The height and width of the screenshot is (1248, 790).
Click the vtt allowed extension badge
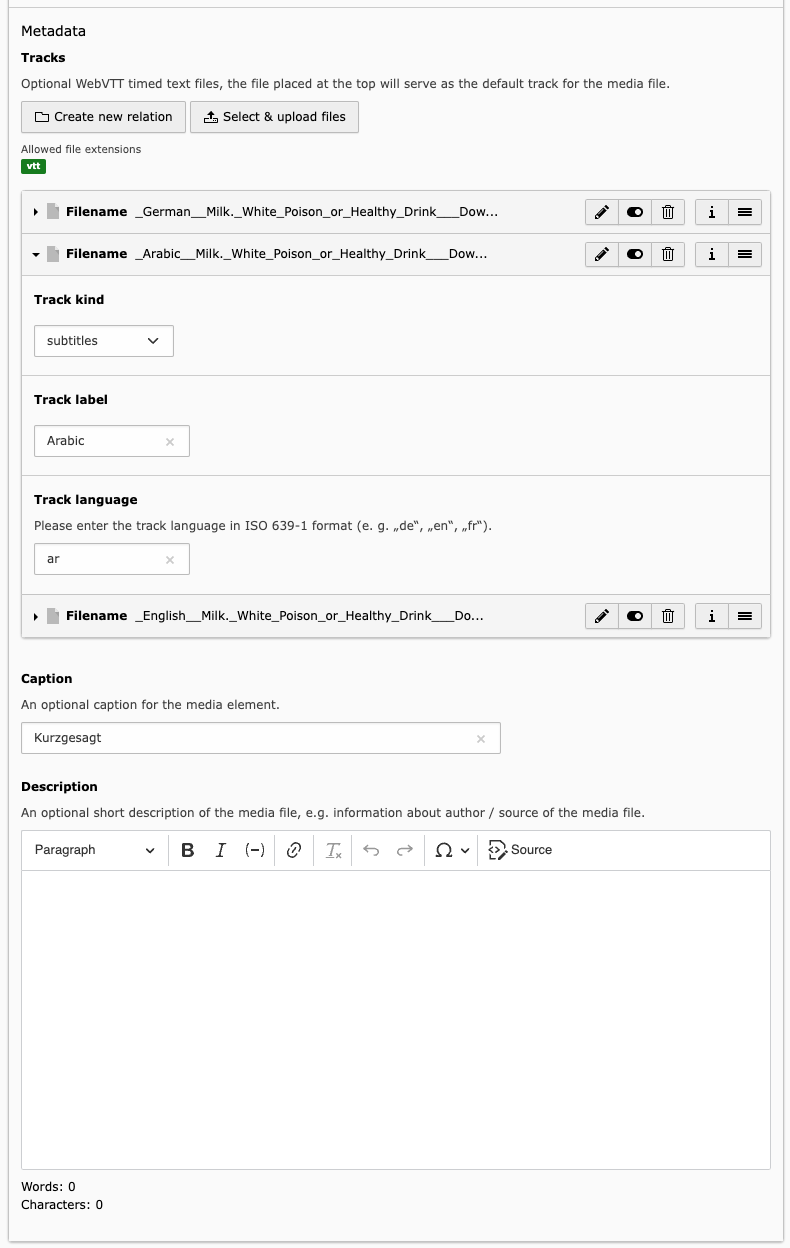click(x=34, y=166)
